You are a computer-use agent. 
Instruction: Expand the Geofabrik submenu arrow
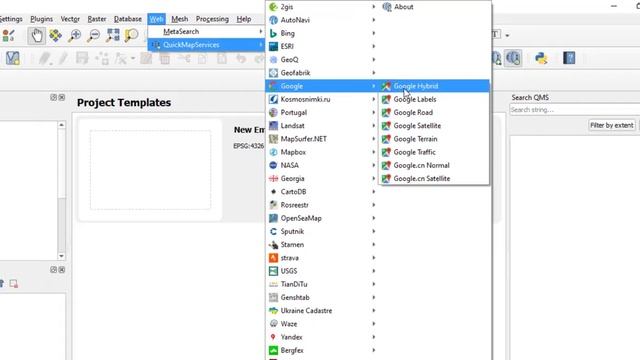coord(373,73)
